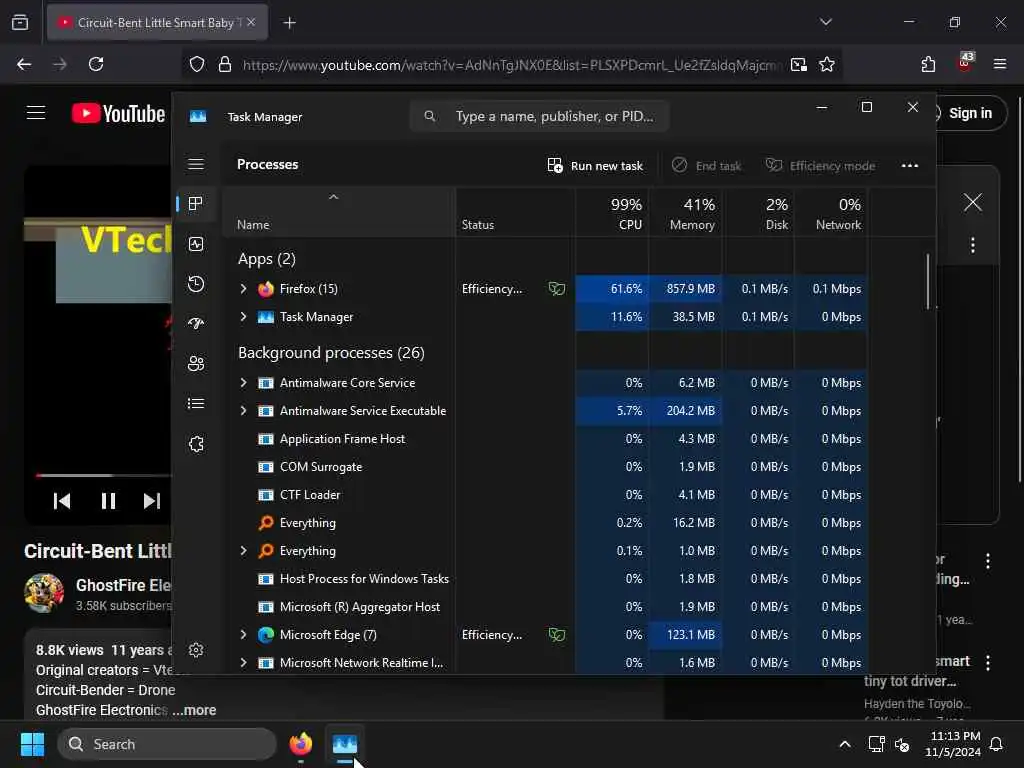Click End task button
1024x768 pixels.
[707, 166]
